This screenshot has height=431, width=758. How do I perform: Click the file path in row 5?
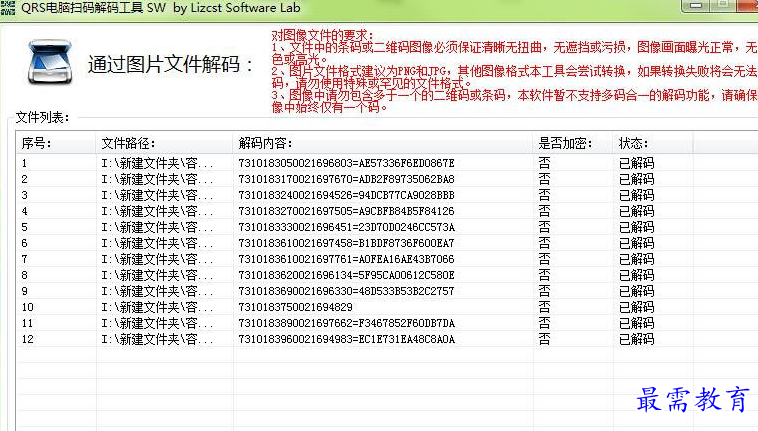tap(157, 227)
